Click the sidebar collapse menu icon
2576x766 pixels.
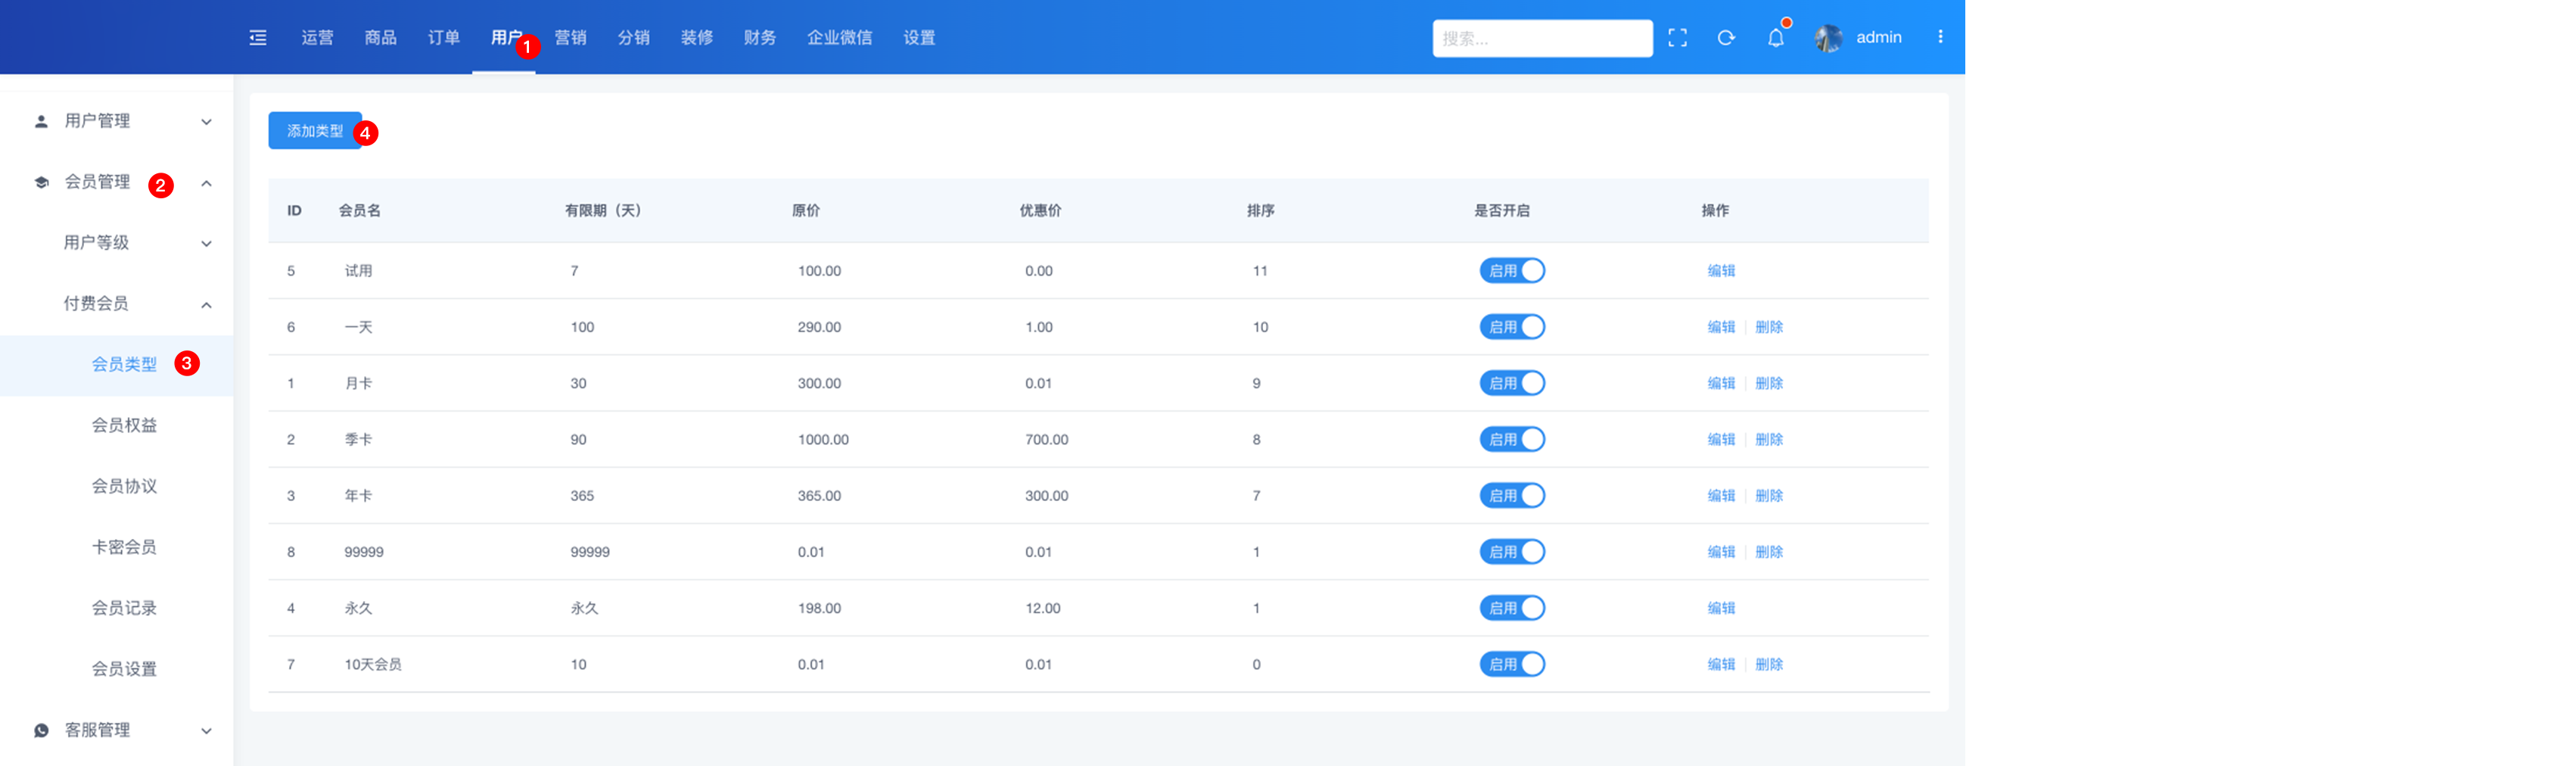(x=258, y=38)
